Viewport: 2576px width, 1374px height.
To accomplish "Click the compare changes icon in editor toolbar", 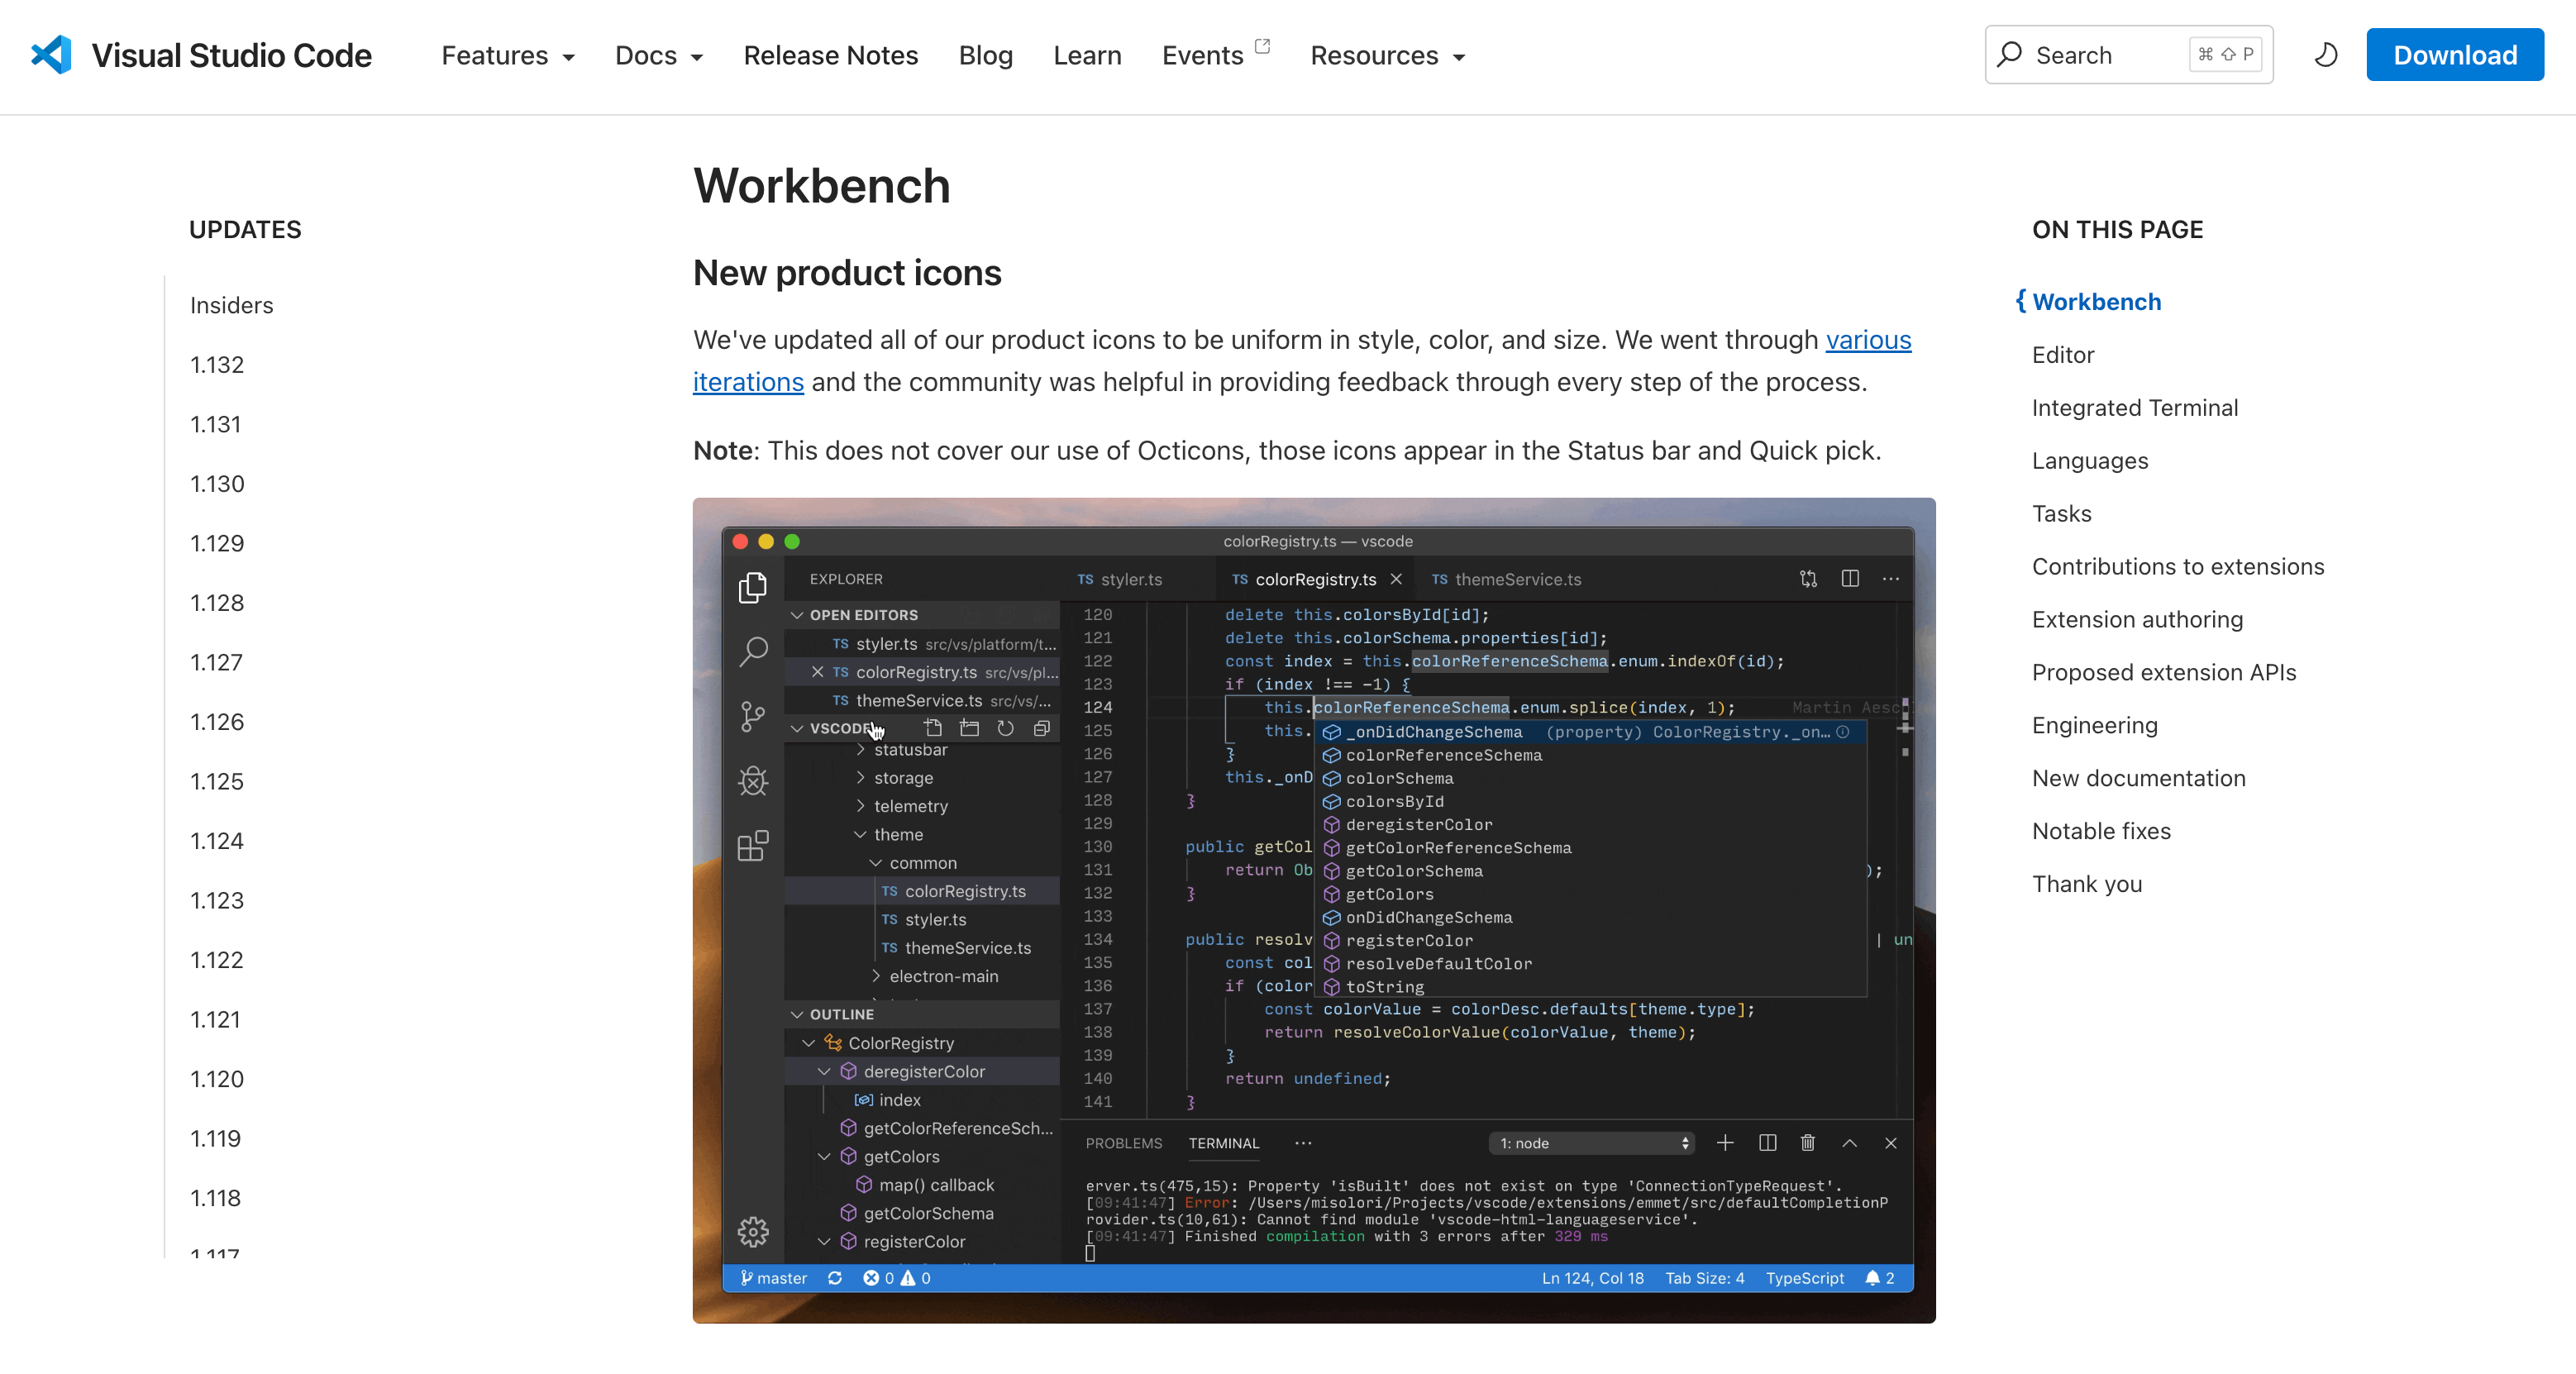I will (x=1808, y=579).
